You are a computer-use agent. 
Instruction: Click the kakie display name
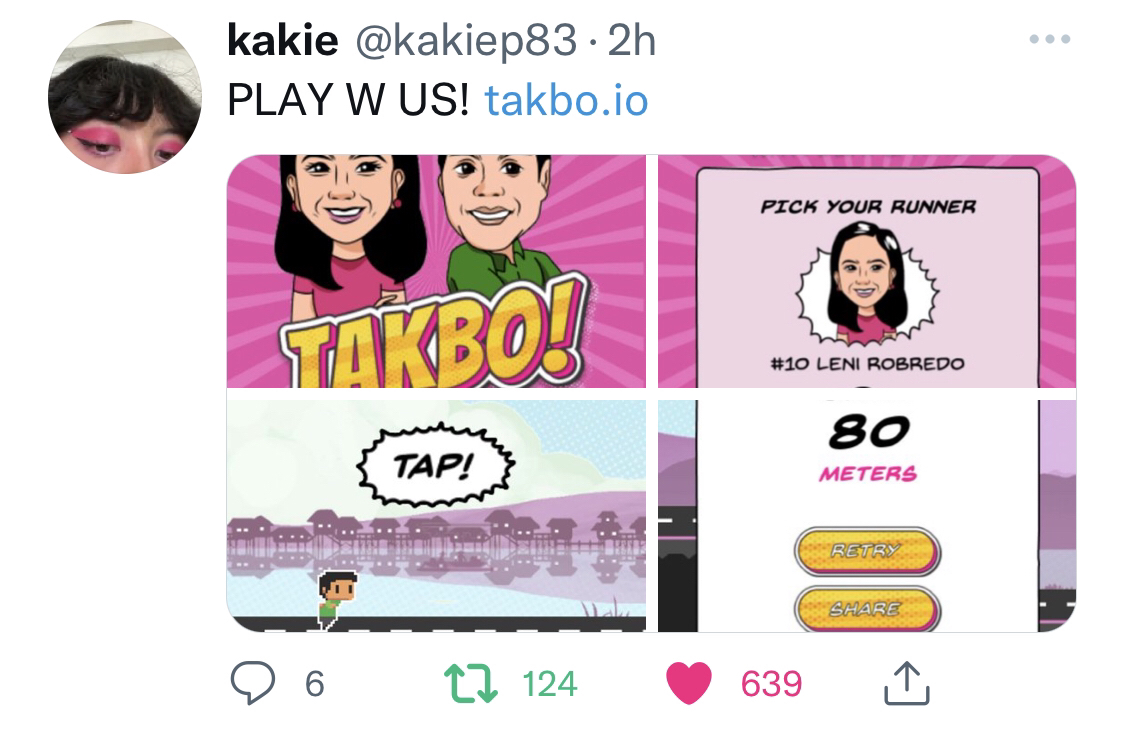click(x=283, y=40)
